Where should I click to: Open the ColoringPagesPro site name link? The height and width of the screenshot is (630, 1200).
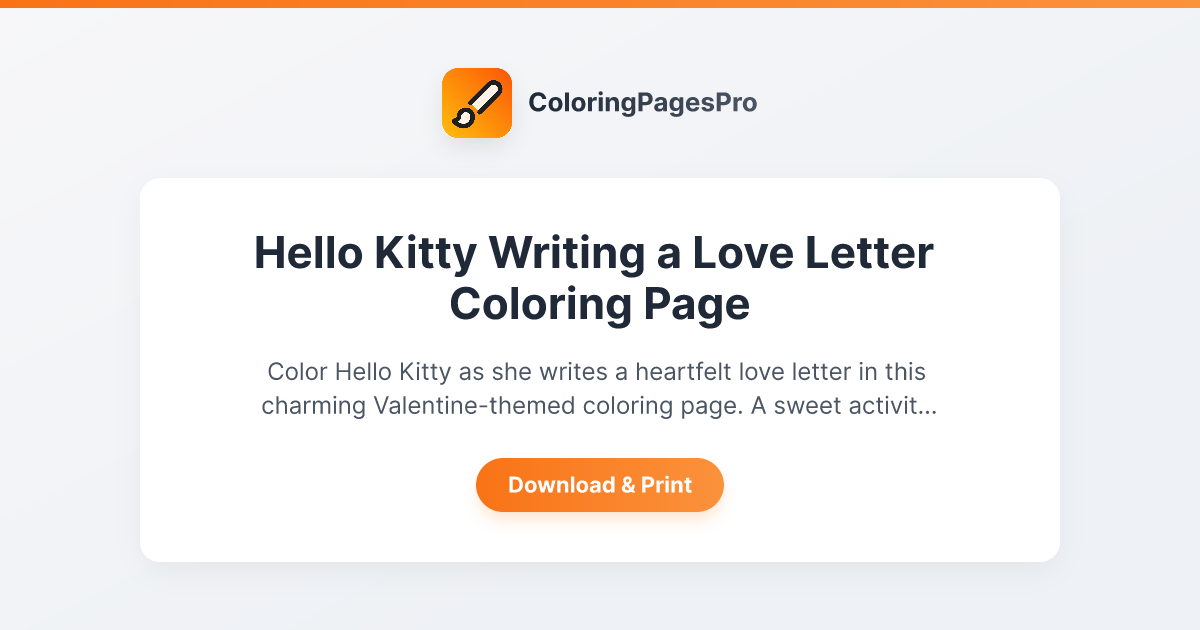(x=643, y=102)
